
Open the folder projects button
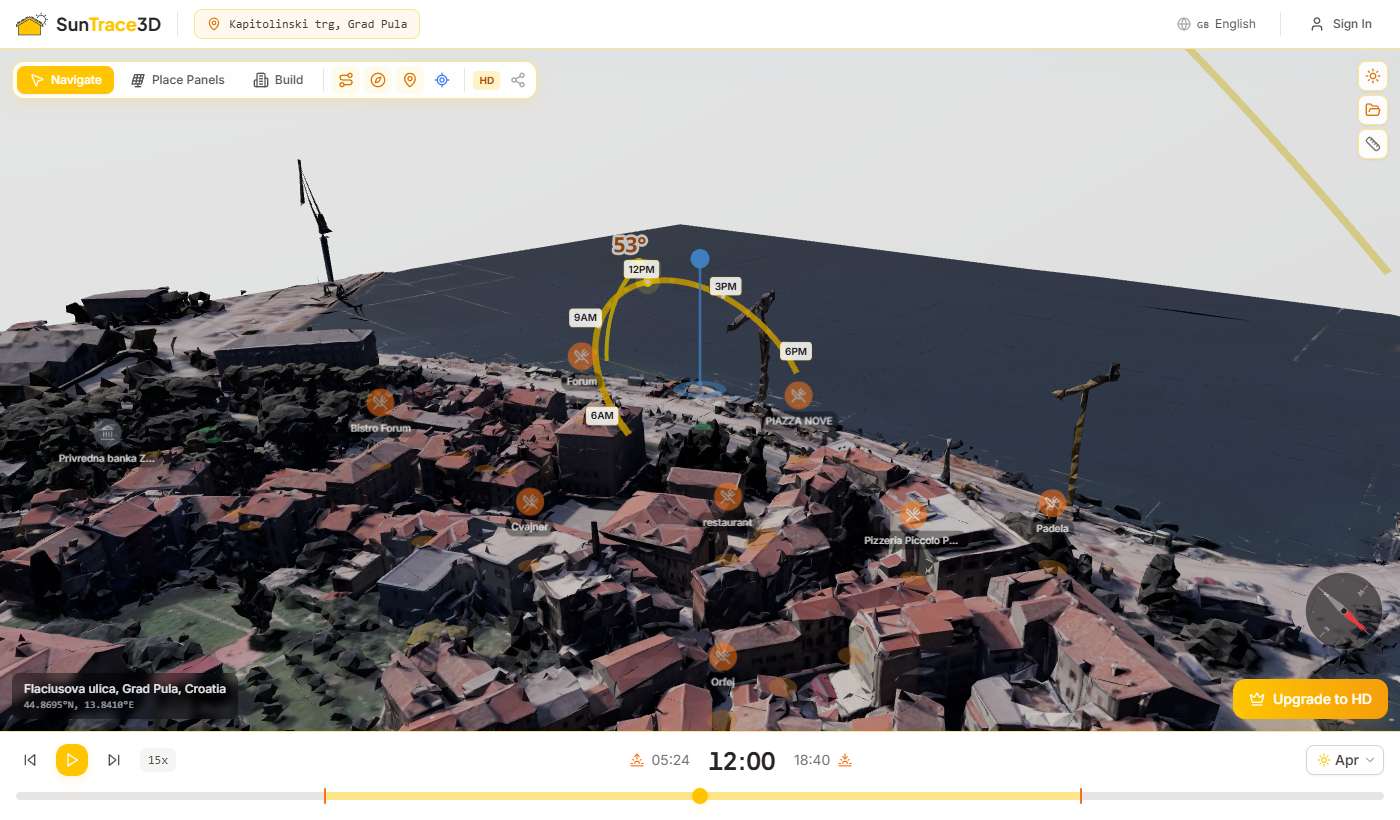[x=1373, y=110]
